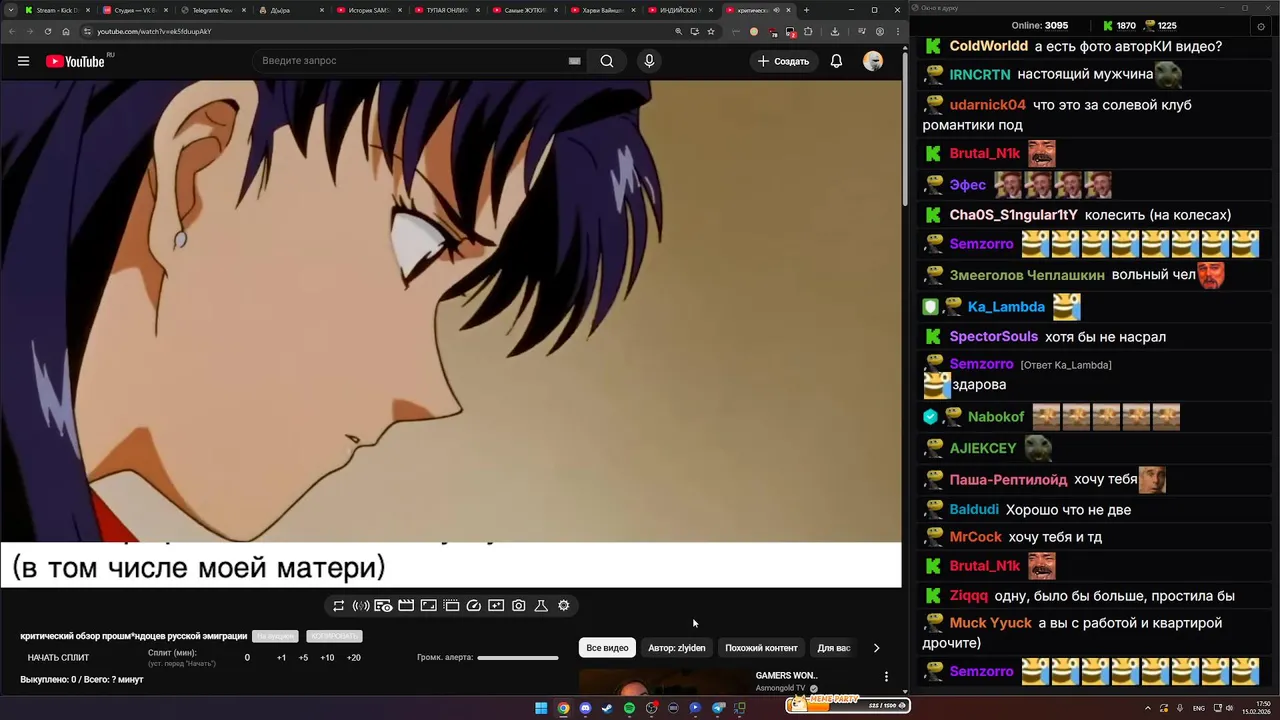
Task: Open Telegram from the taskbar
Action: tap(717, 708)
